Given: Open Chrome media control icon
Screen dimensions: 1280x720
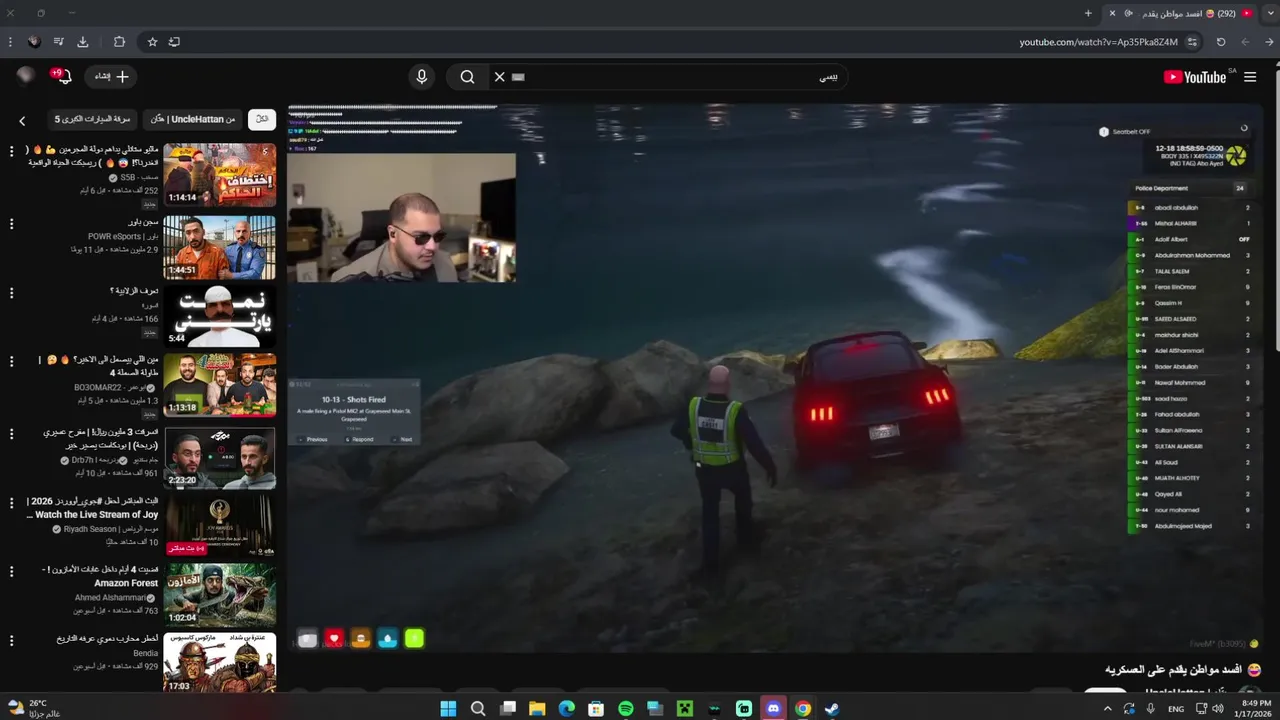Looking at the screenshot, I should click(x=59, y=42).
